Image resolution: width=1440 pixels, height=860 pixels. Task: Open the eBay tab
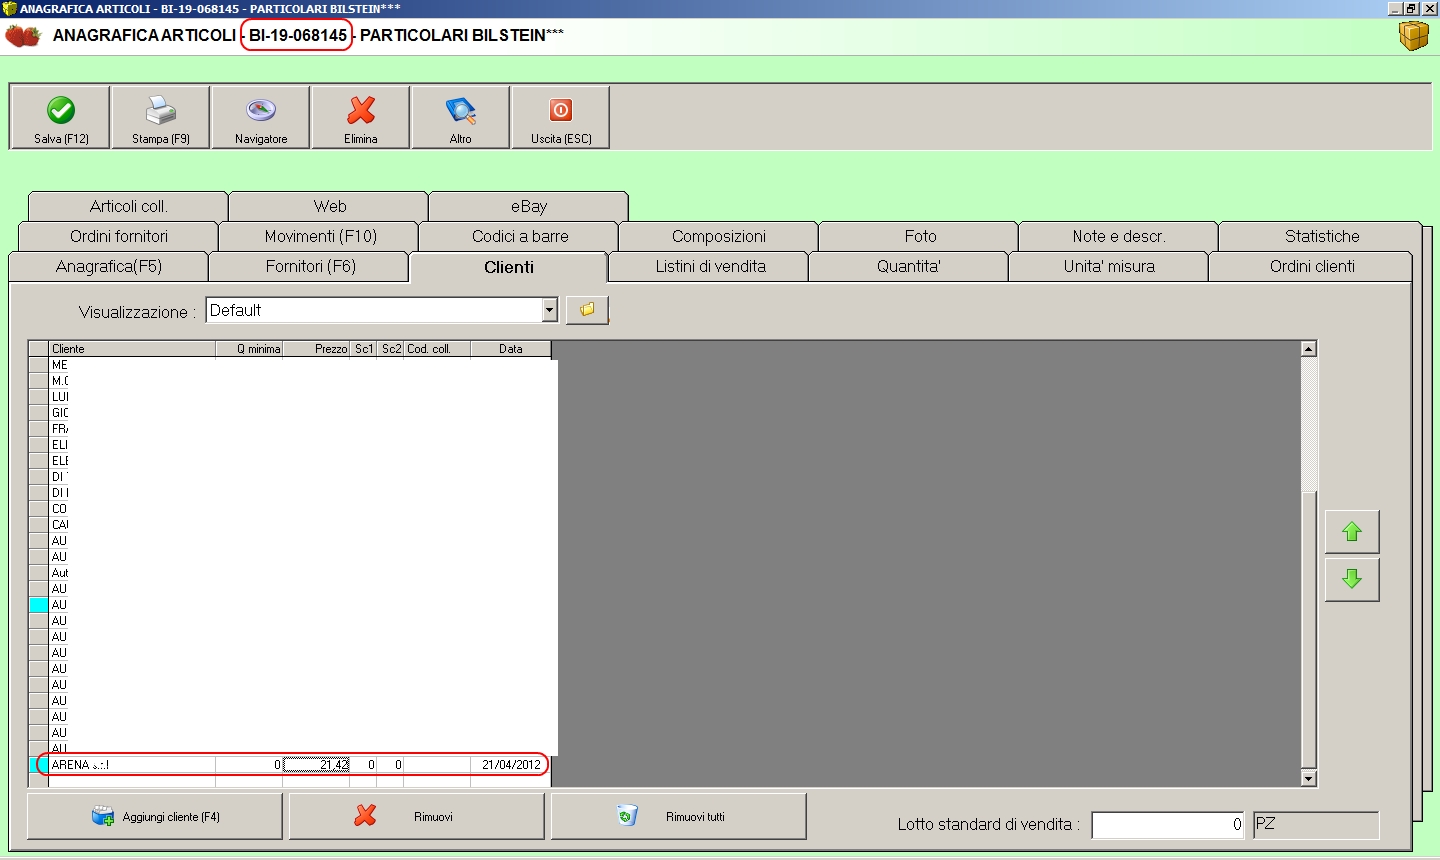point(529,206)
